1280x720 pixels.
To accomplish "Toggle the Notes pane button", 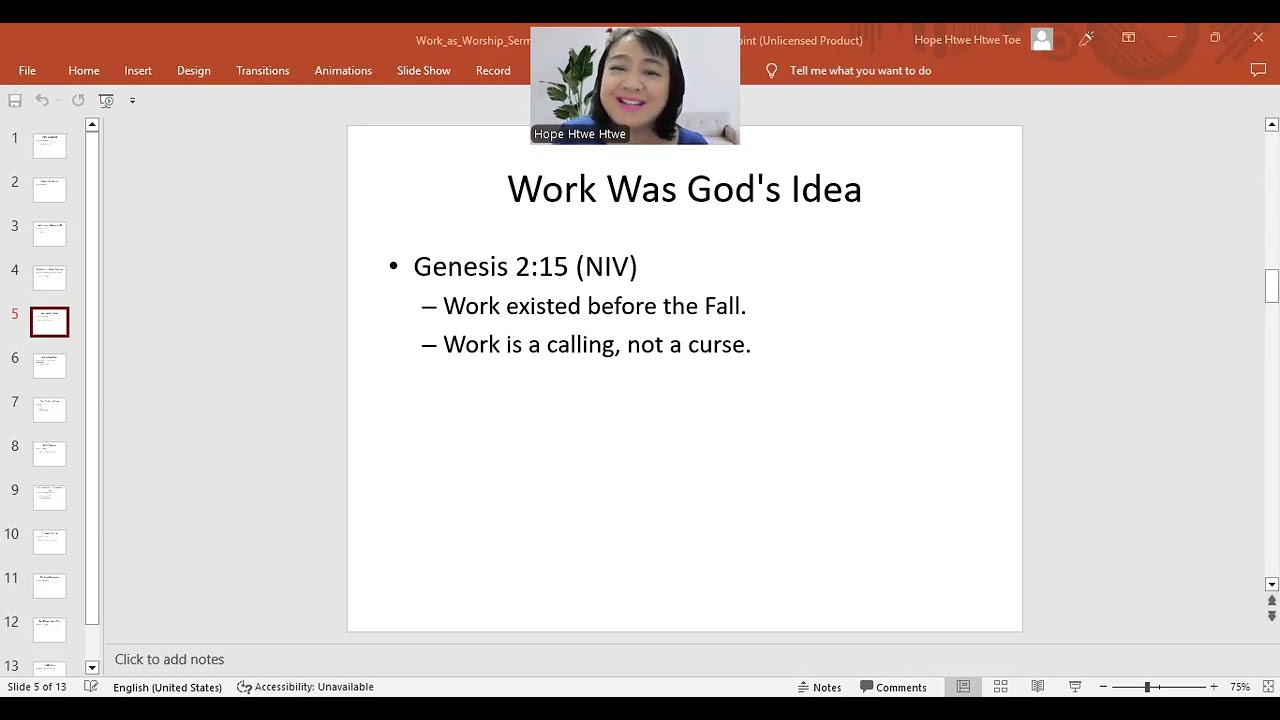I will 820,687.
